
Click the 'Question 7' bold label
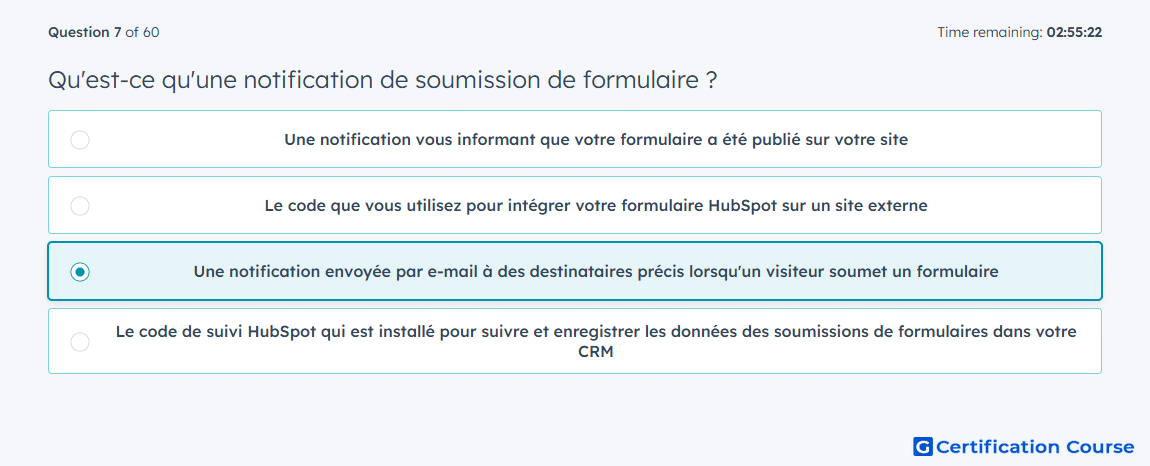click(85, 32)
